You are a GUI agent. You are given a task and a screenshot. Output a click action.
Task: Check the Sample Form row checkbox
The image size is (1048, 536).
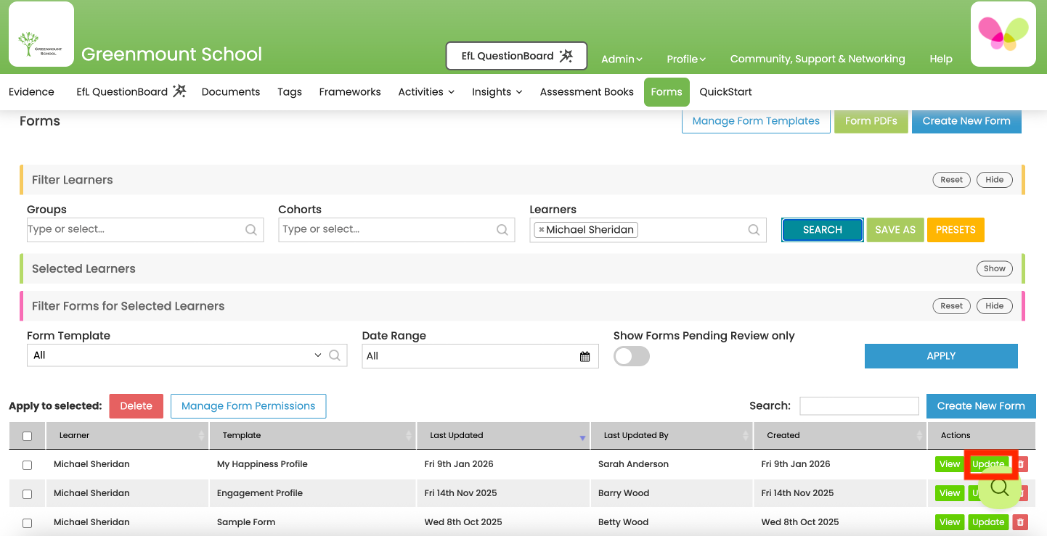coord(27,523)
